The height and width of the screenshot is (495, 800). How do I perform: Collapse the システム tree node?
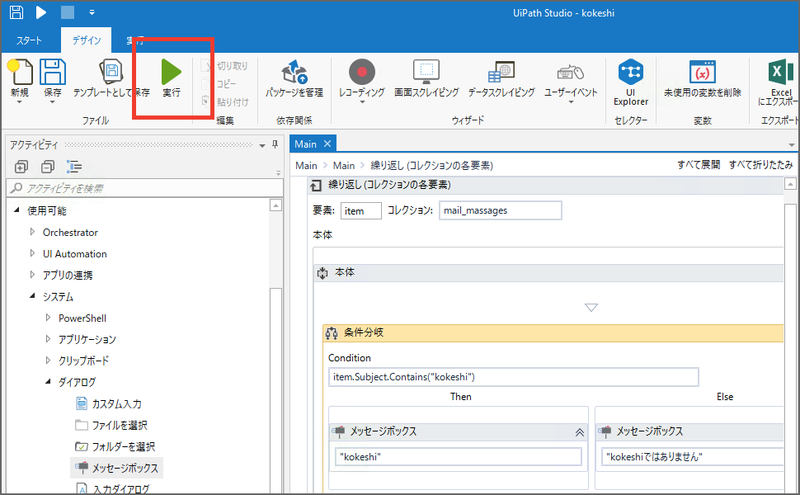(x=33, y=296)
